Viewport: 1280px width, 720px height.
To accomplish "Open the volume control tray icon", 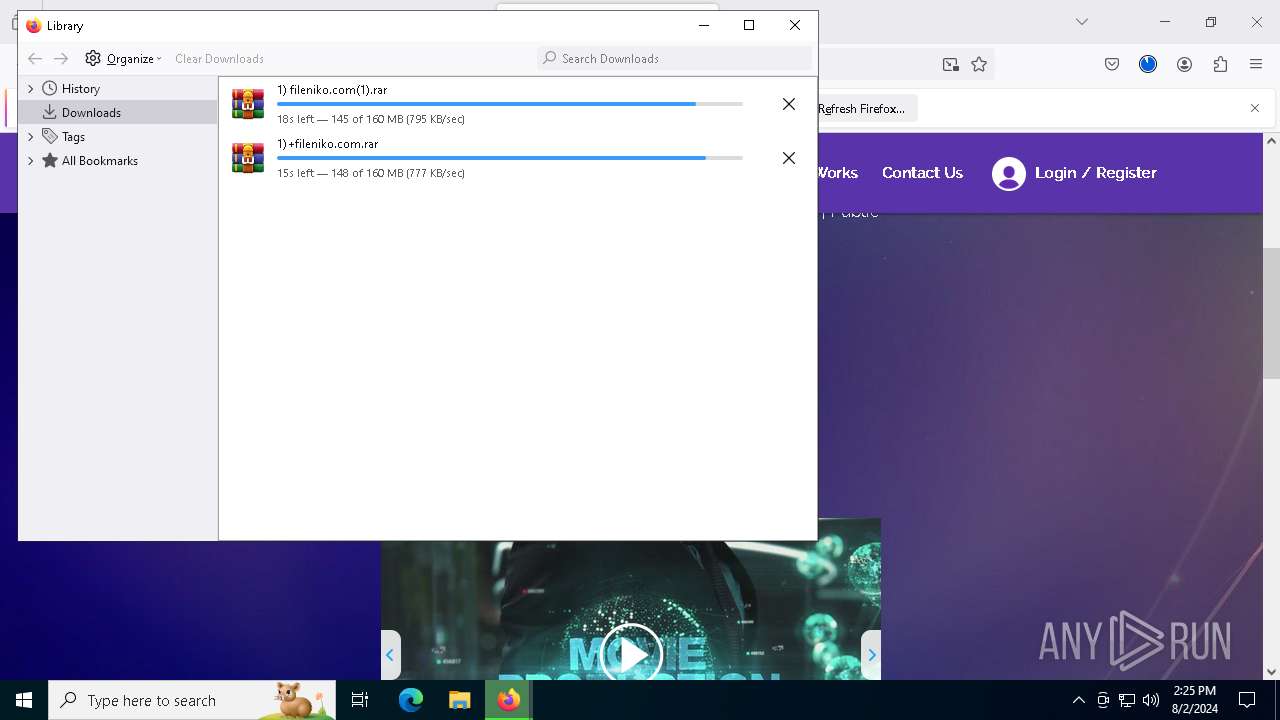I will [x=1151, y=700].
